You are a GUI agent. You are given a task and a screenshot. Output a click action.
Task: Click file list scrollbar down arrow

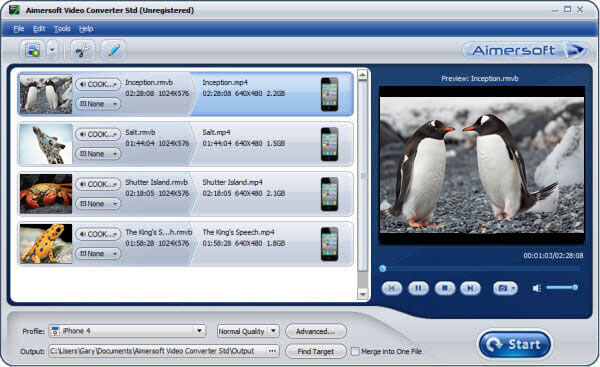362,294
